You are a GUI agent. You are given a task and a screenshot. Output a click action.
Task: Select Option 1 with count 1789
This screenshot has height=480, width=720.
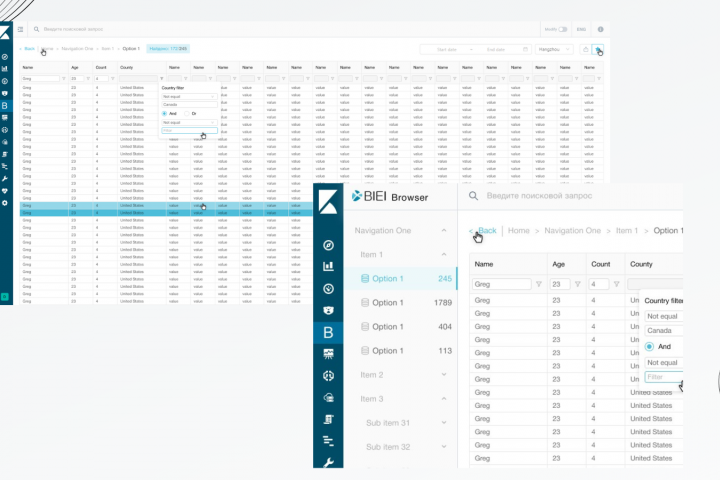[x=400, y=303]
